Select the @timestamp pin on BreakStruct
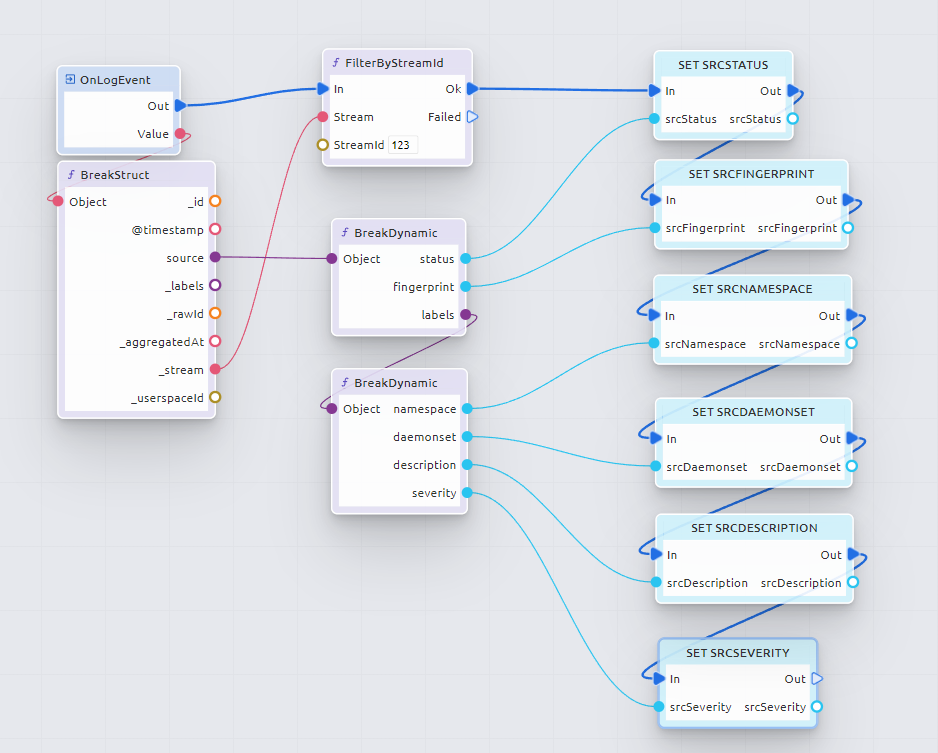This screenshot has height=753, width=938. click(214, 229)
